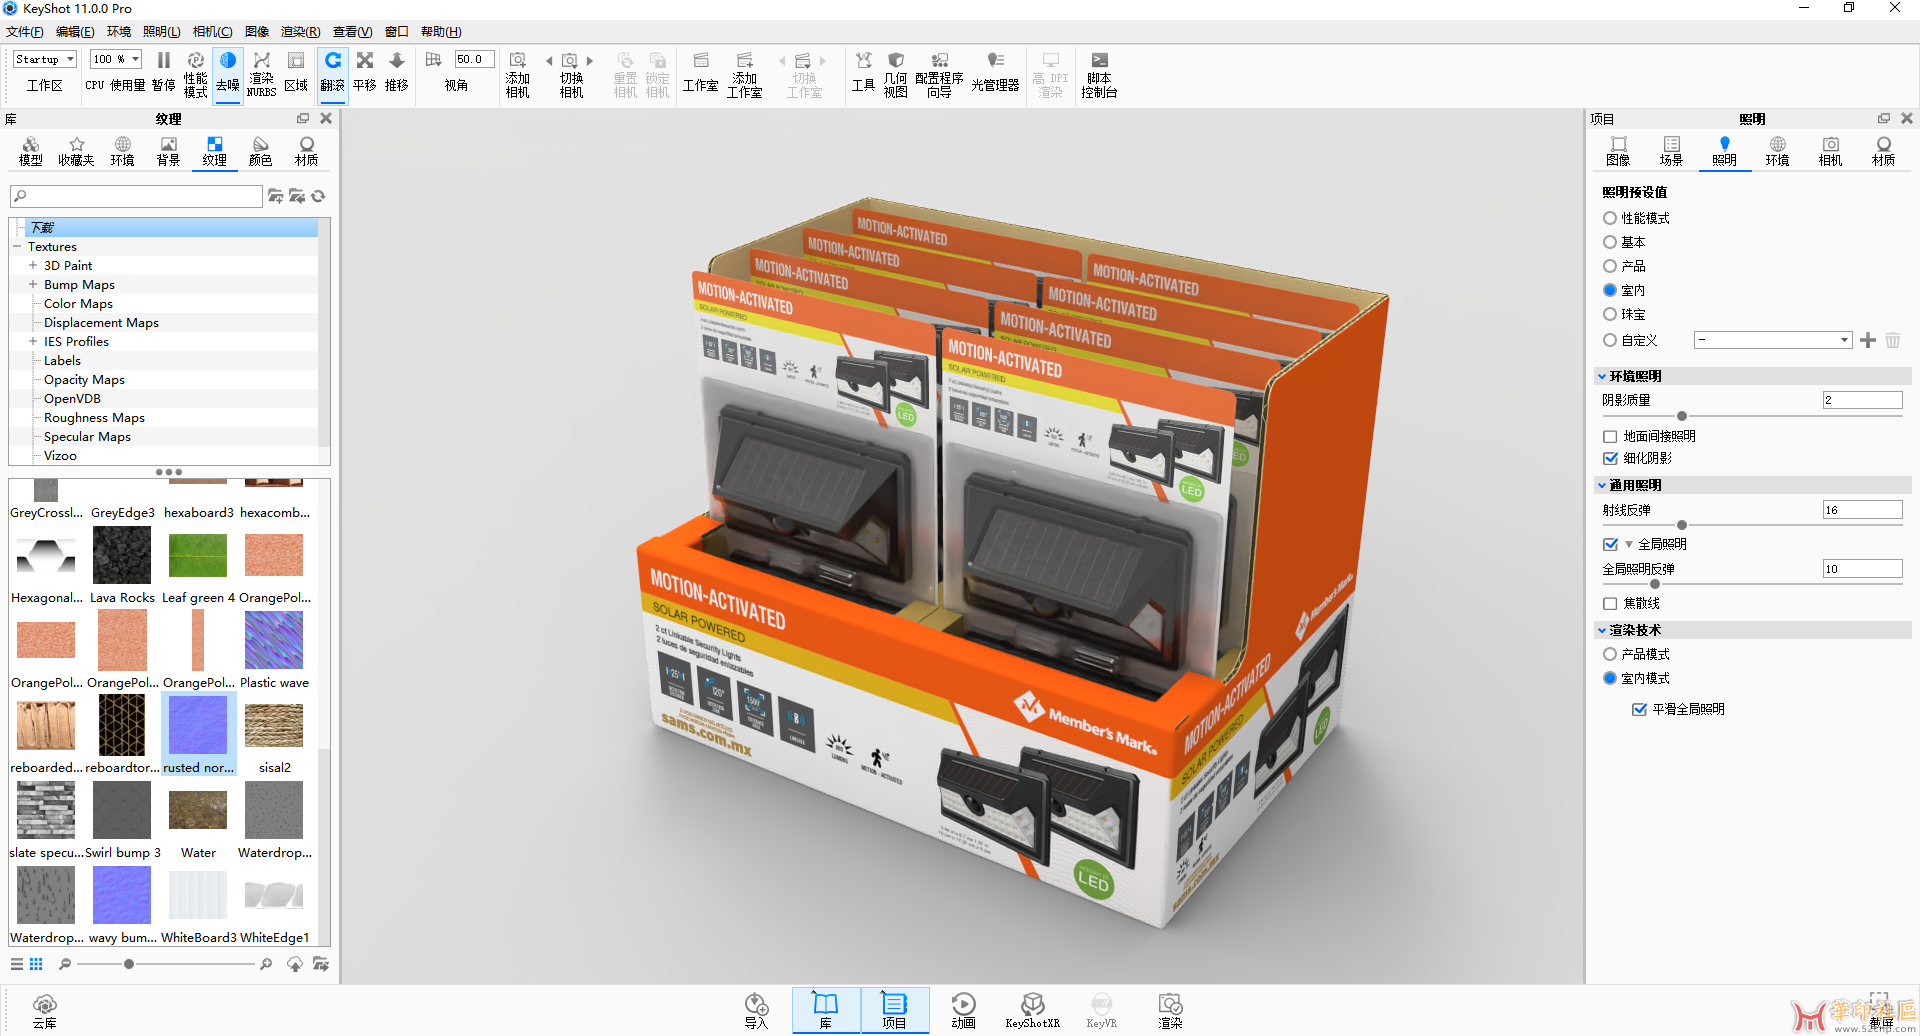Open the Light Manager (光管理器) icon
Viewport: 1920px width, 1036px height.
click(994, 72)
